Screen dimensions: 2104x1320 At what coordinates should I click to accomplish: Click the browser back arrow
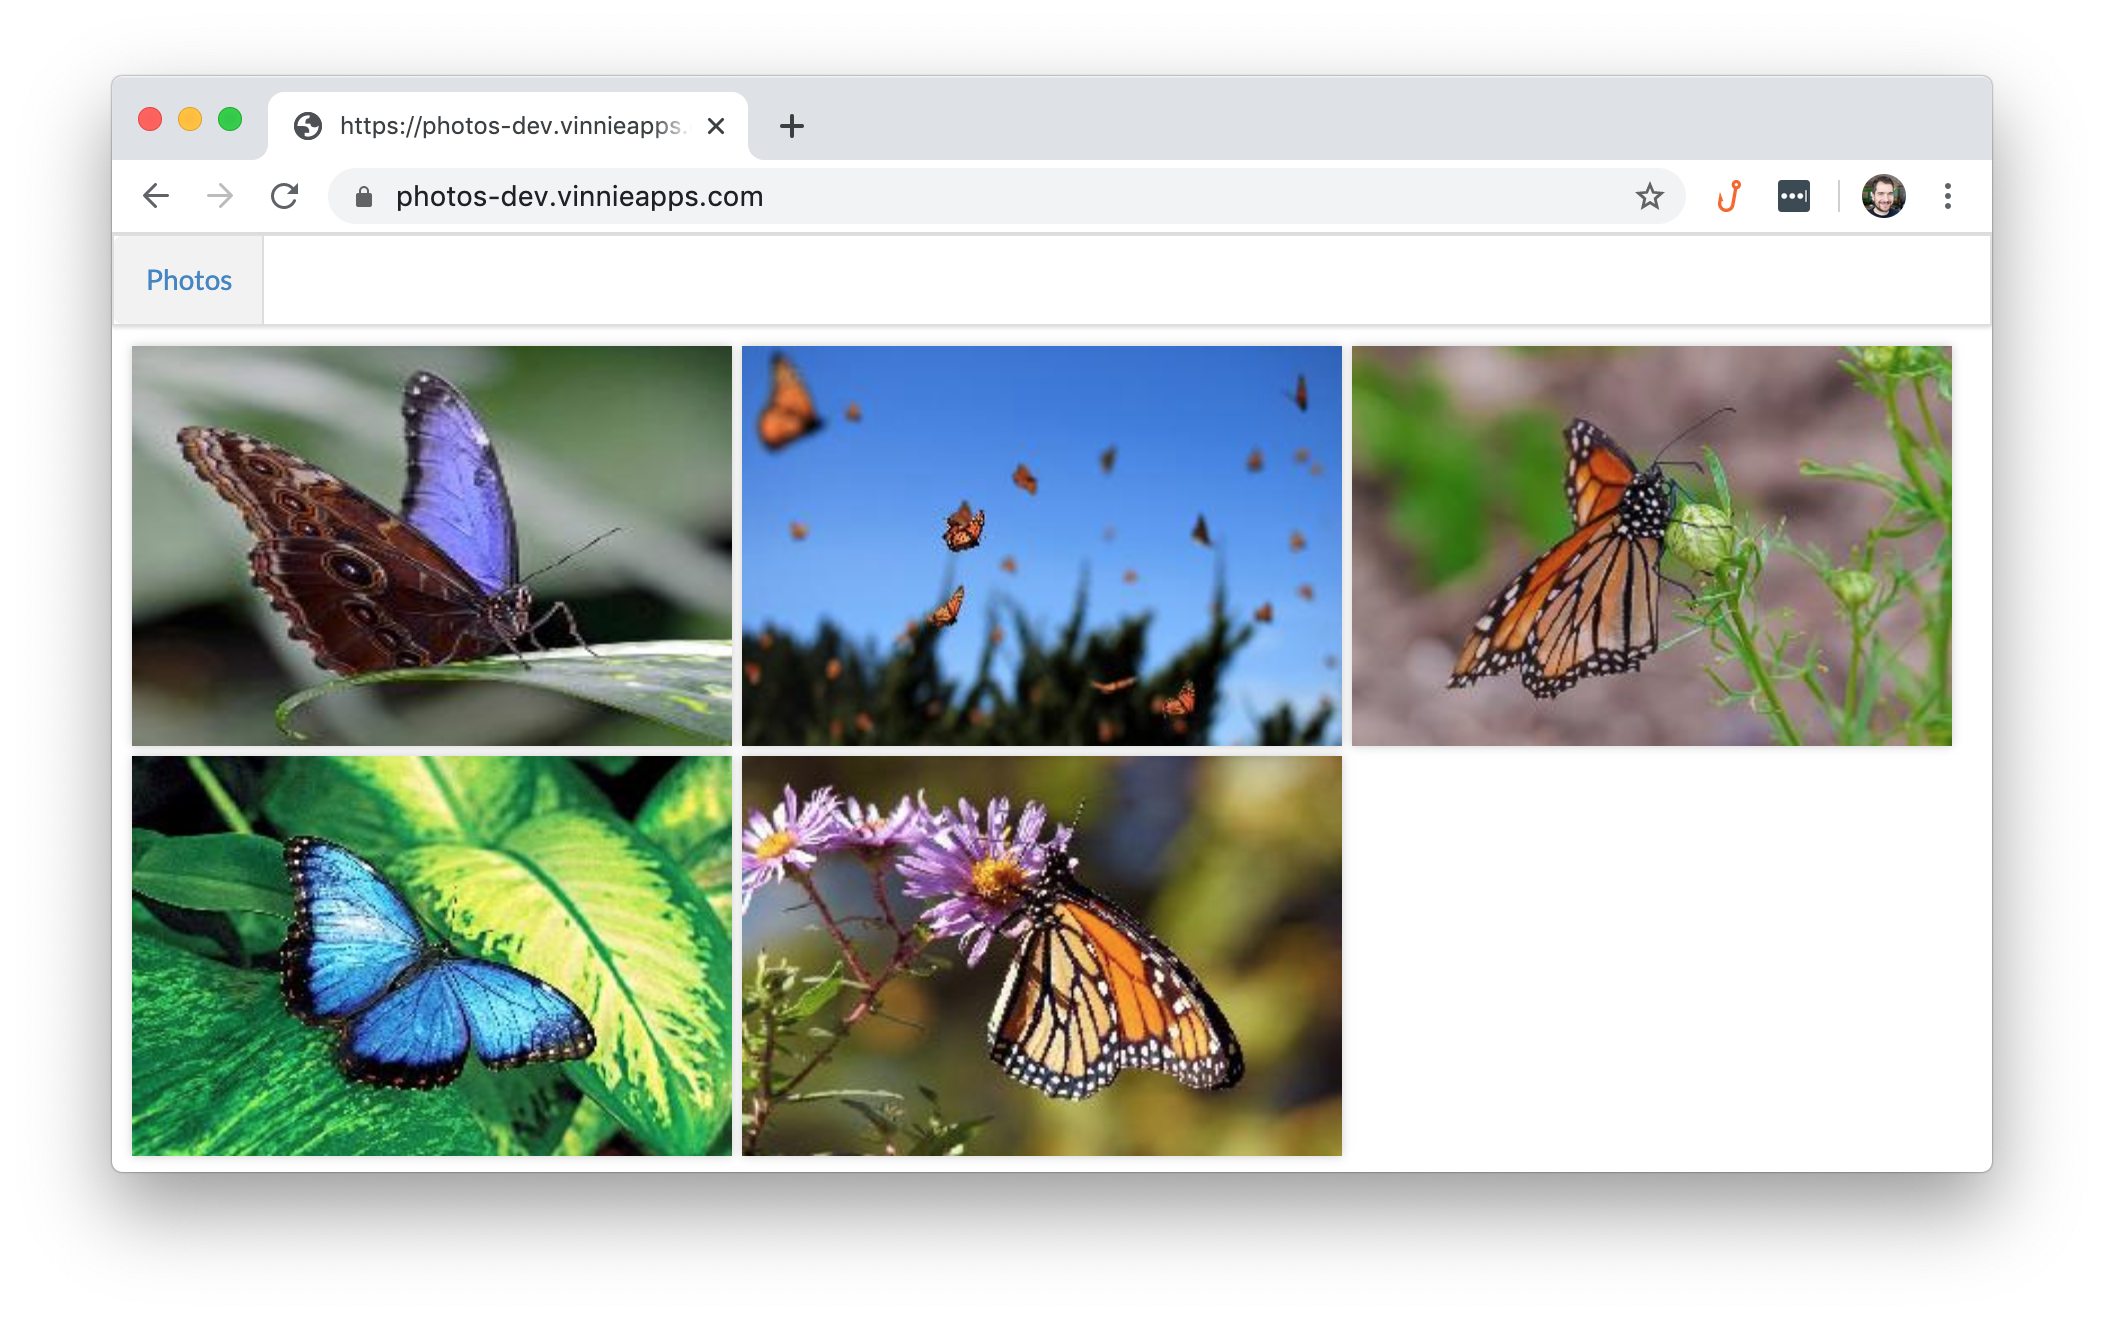pyautogui.click(x=156, y=196)
